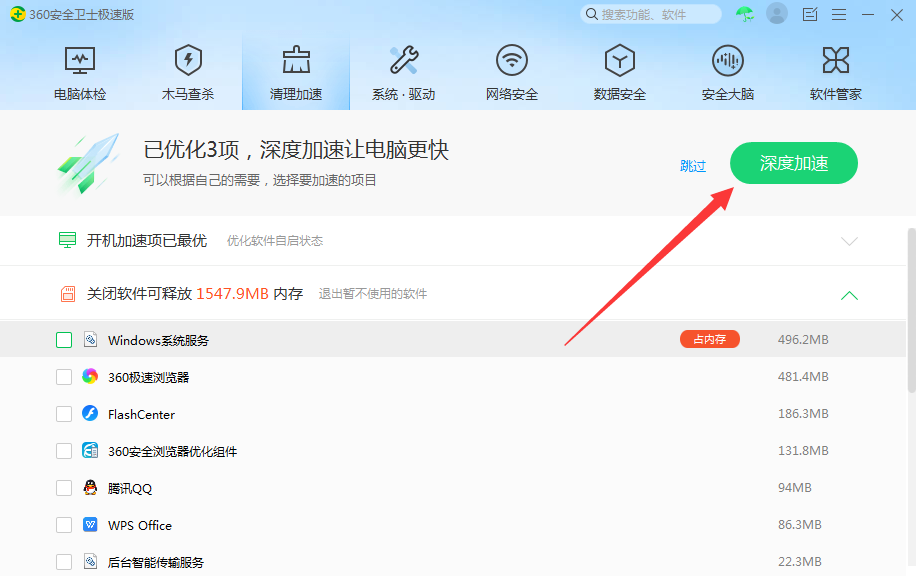Open the 安全大脑 icon
The height and width of the screenshot is (576, 916).
point(728,60)
